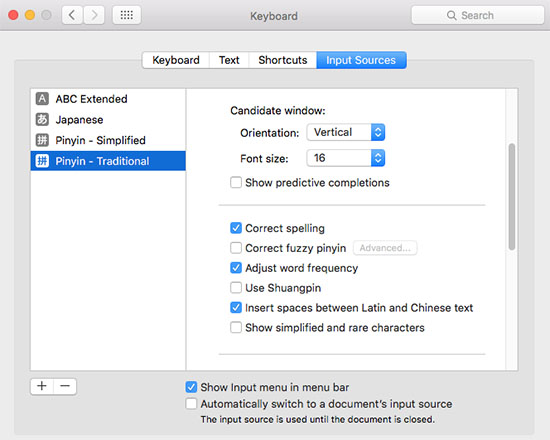Switch to the Keyboard tab

(176, 60)
